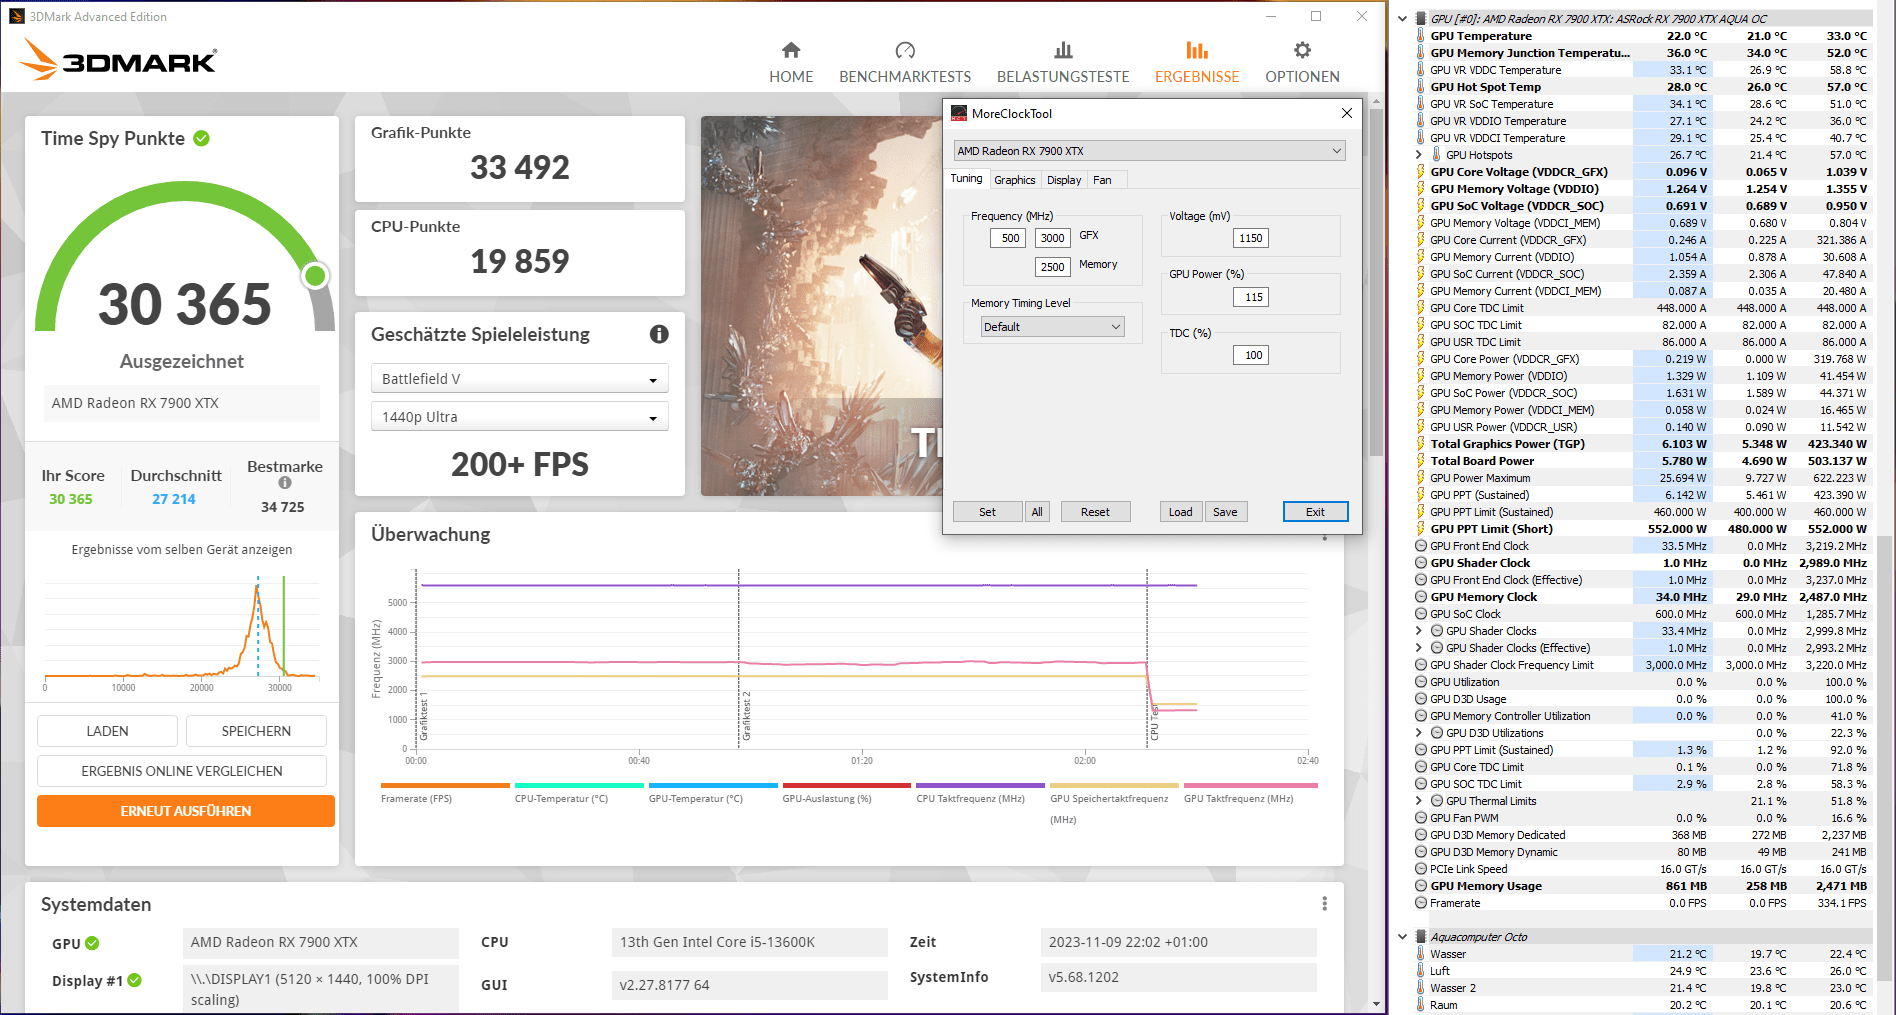Click the Voltage (mV) field 1150
This screenshot has width=1896, height=1015.
pos(1250,238)
